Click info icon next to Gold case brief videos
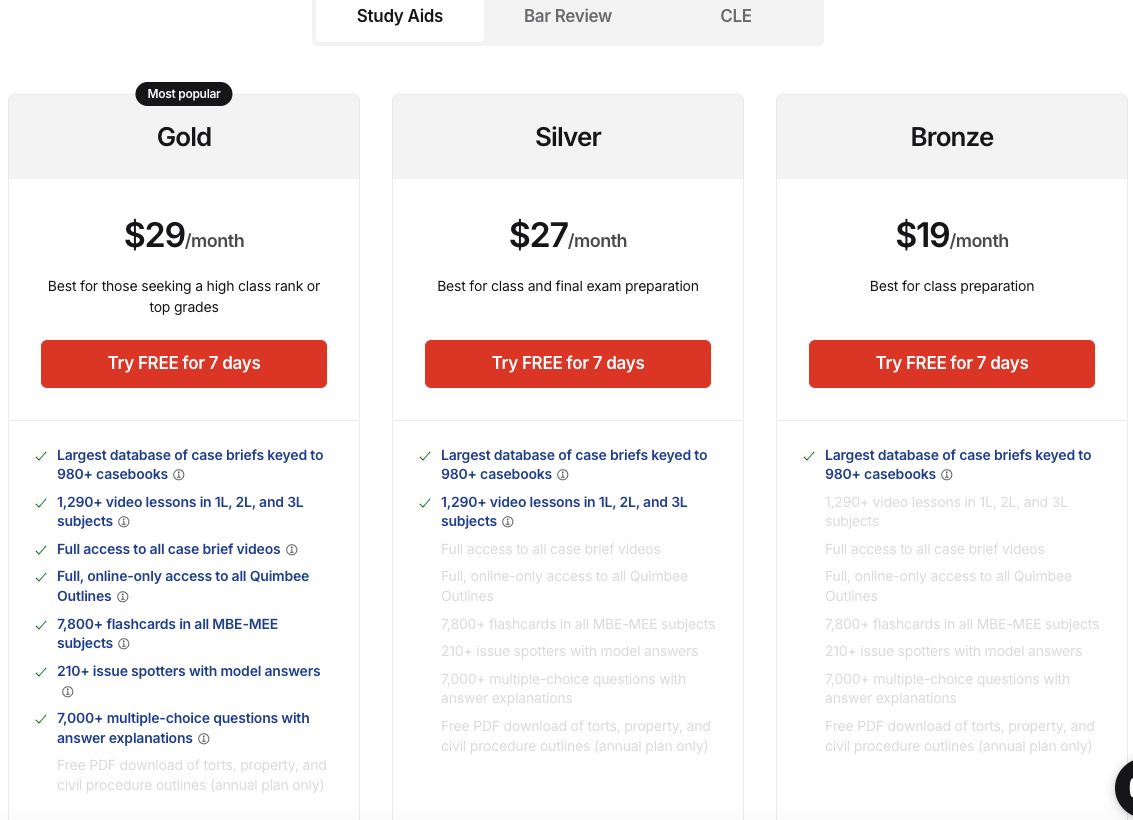Viewport: 1133px width, 820px height. tap(292, 550)
